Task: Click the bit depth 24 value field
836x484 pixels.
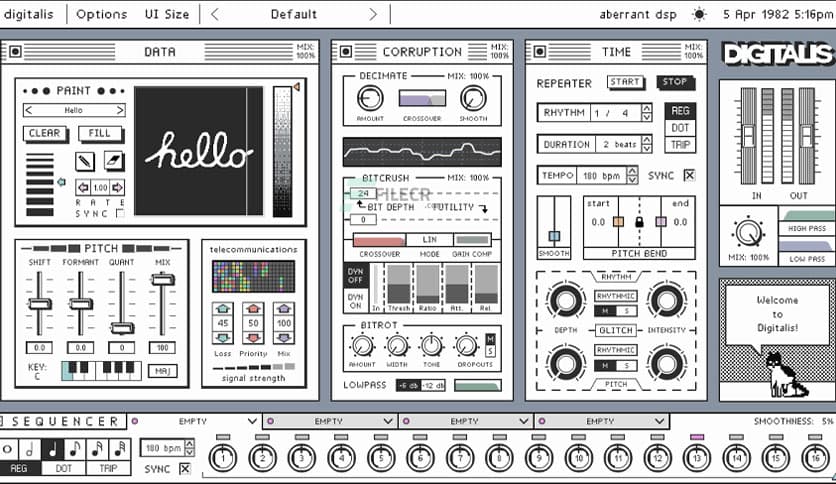Action: click(363, 193)
